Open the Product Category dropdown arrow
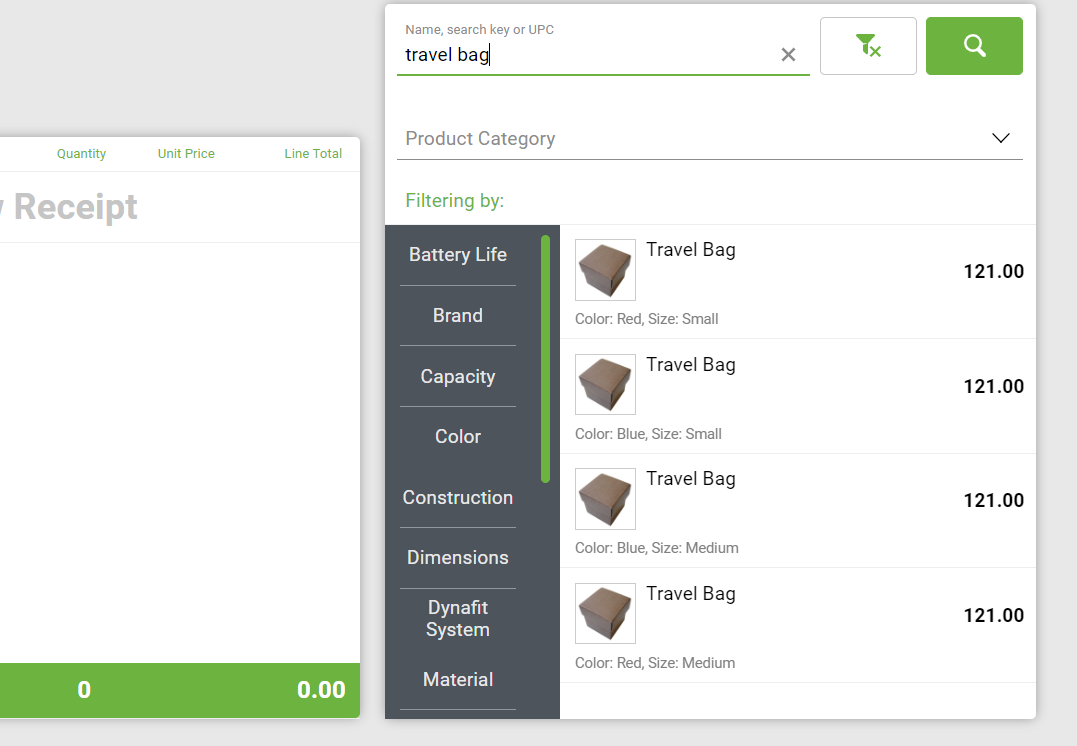Viewport: 1077px width, 746px height. pyautogui.click(x=1000, y=138)
